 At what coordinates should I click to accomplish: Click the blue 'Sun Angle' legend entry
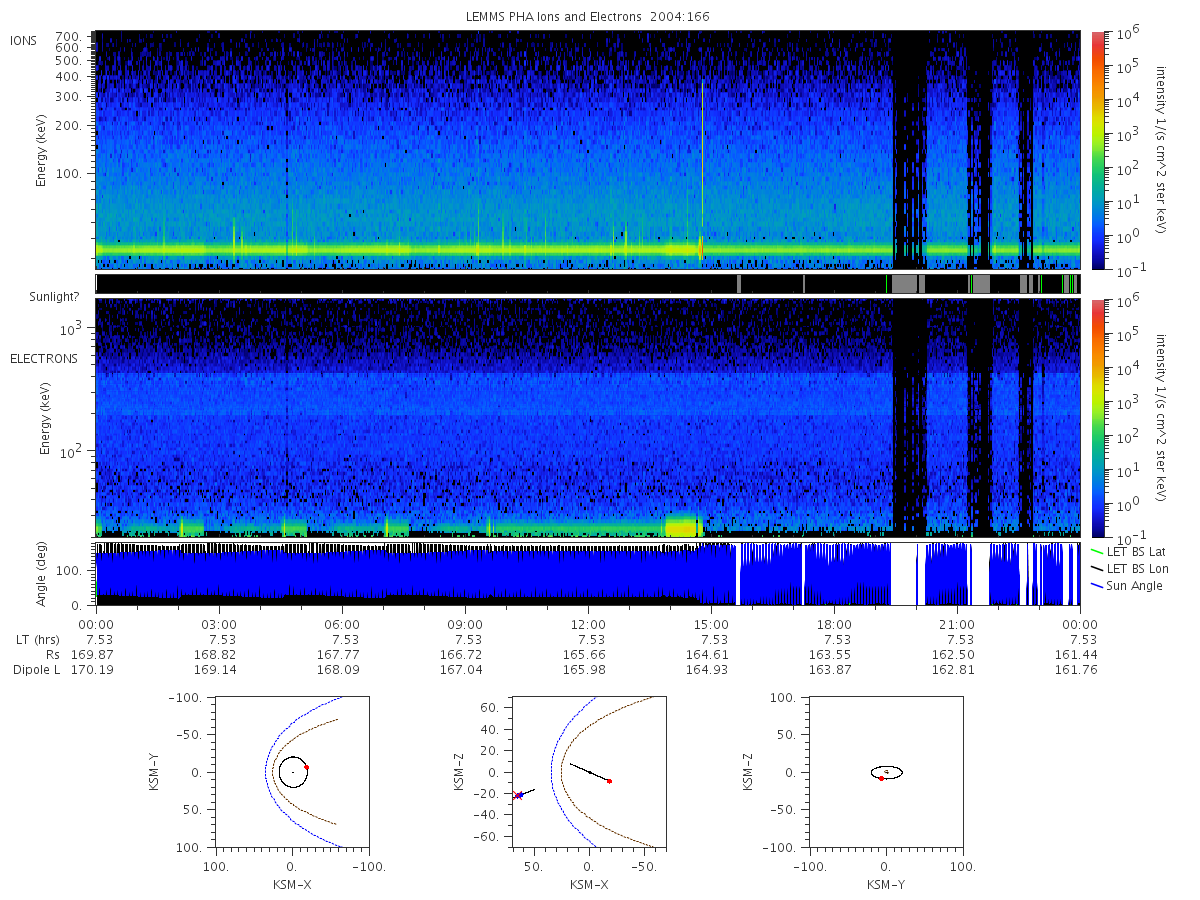coord(1127,586)
